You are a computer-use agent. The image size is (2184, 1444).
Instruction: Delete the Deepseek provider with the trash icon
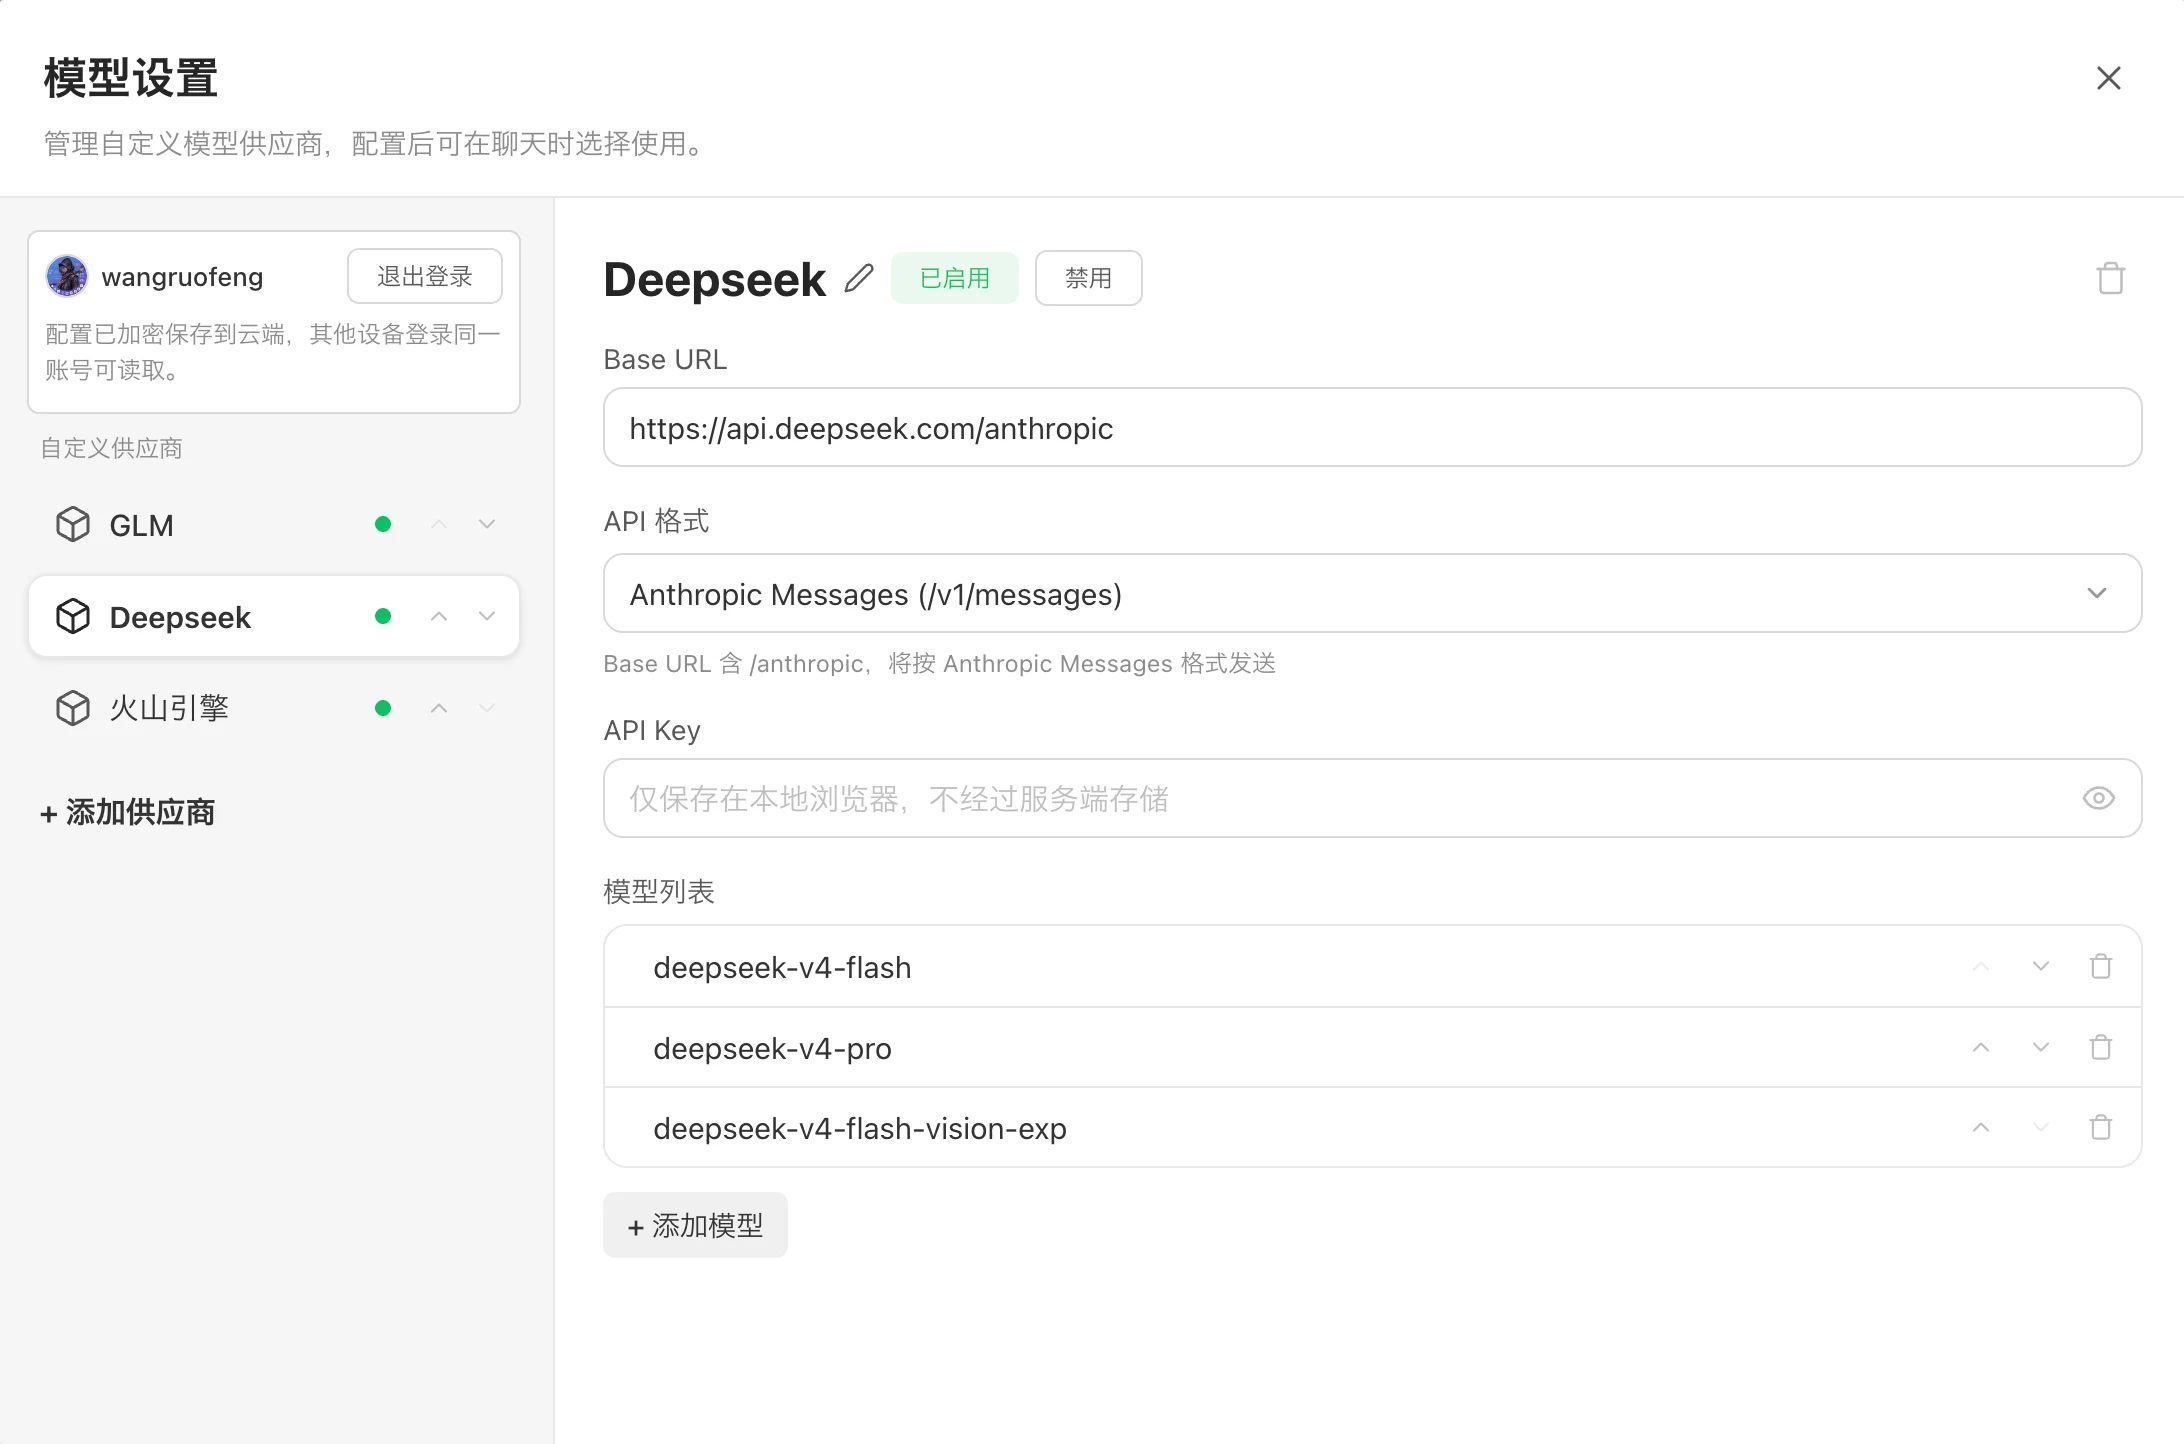pyautogui.click(x=2110, y=278)
